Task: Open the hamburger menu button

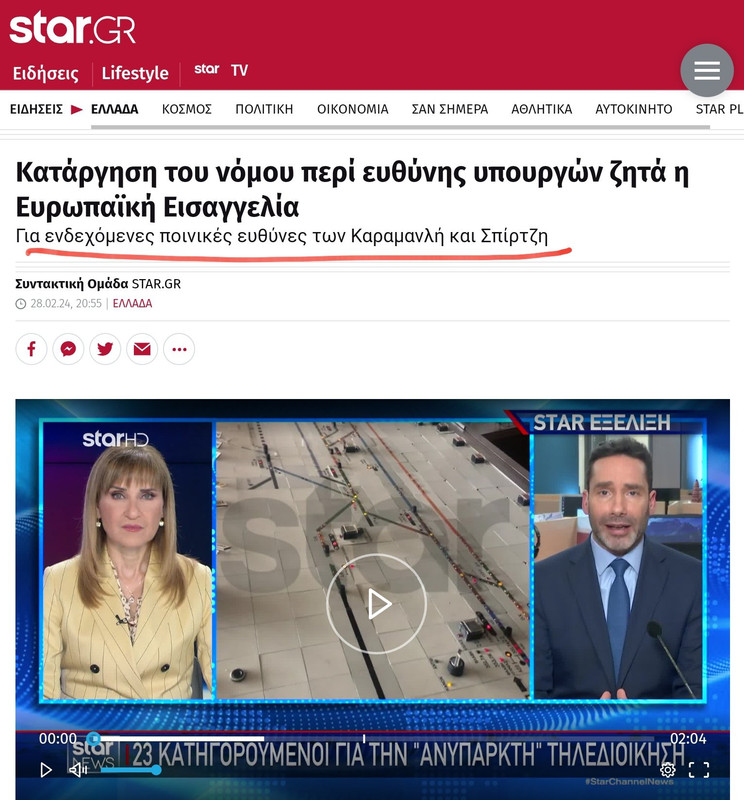Action: (x=707, y=70)
